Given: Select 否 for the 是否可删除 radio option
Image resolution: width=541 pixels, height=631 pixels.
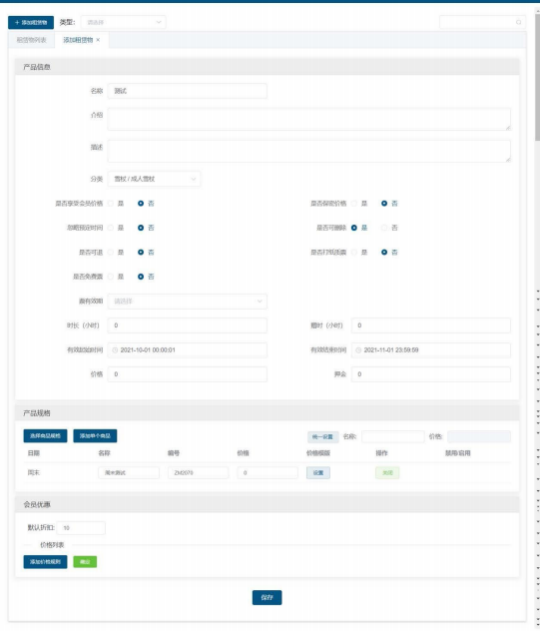Looking at the screenshot, I should (x=384, y=228).
